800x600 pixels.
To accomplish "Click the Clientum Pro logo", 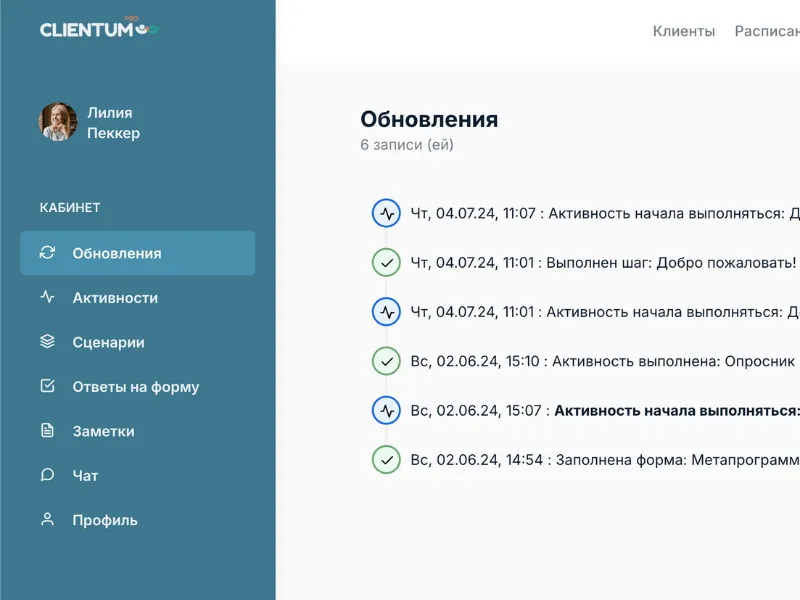I will tap(99, 29).
